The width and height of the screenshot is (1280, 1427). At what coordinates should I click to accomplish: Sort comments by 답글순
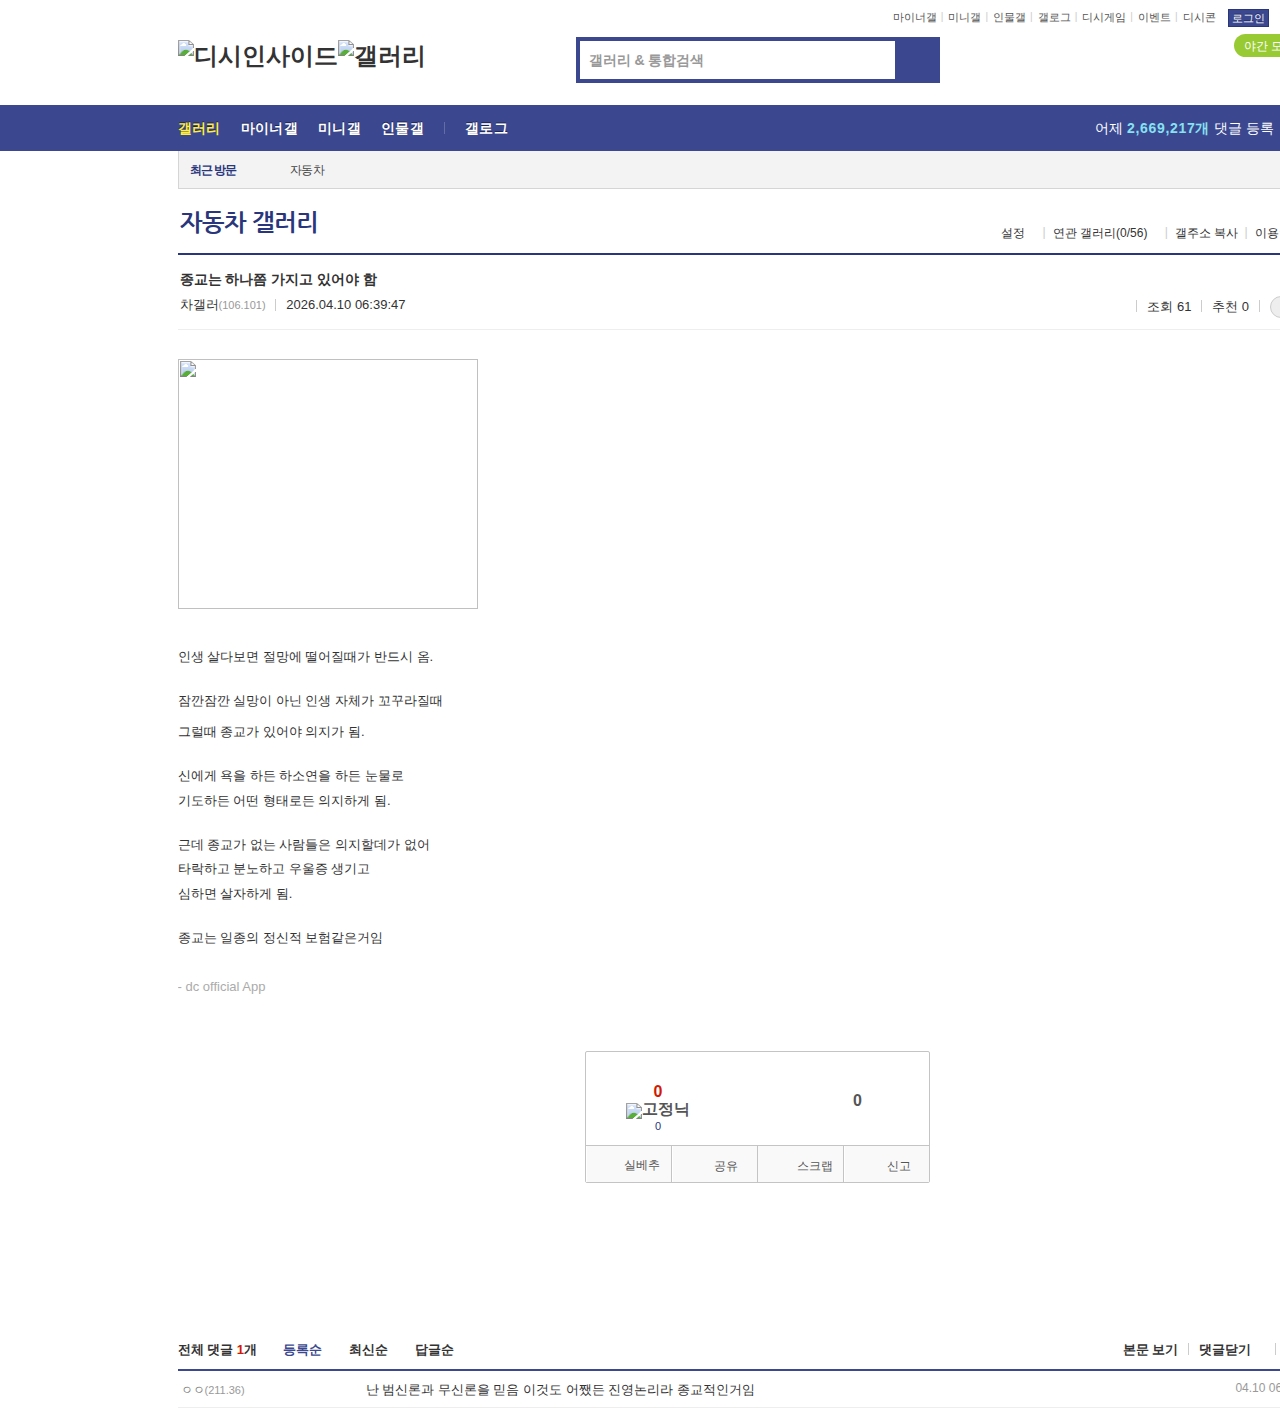point(434,1350)
